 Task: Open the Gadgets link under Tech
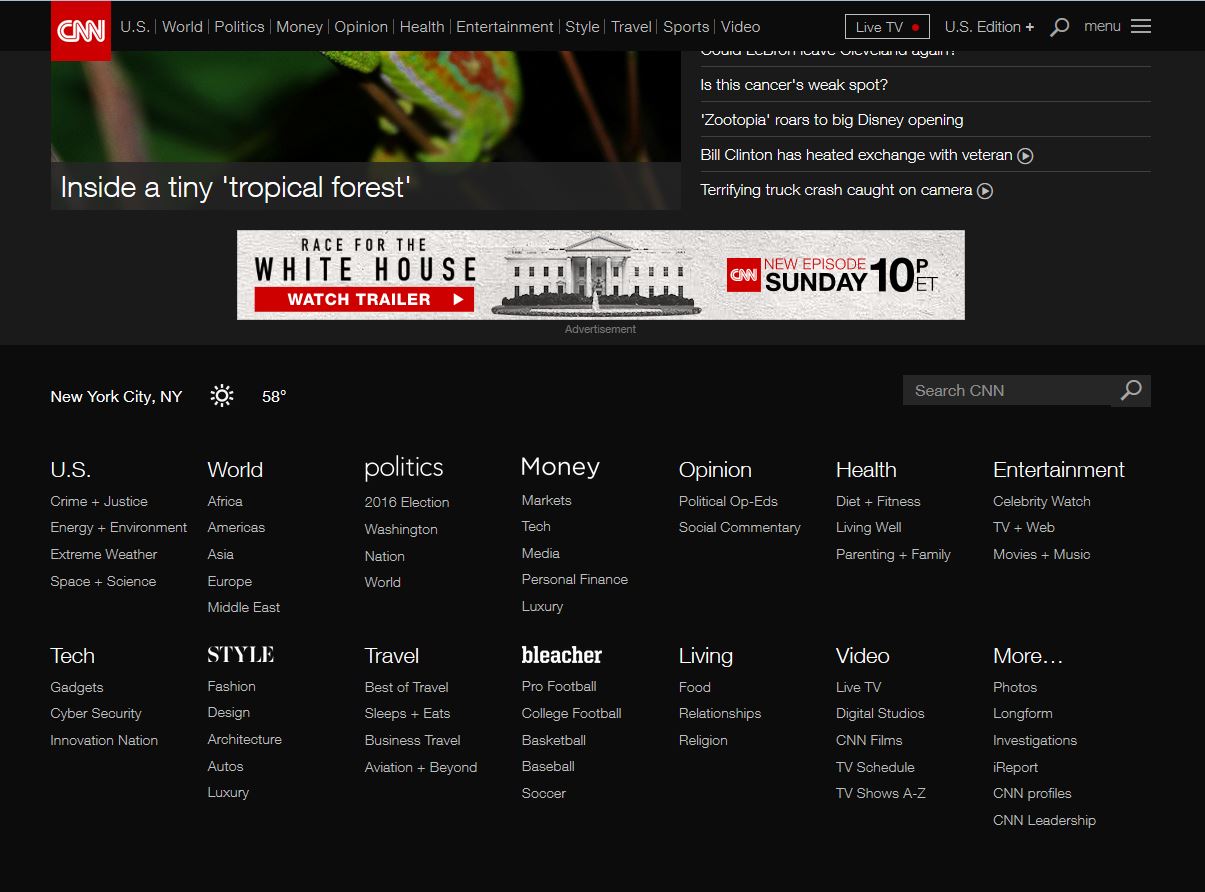77,687
